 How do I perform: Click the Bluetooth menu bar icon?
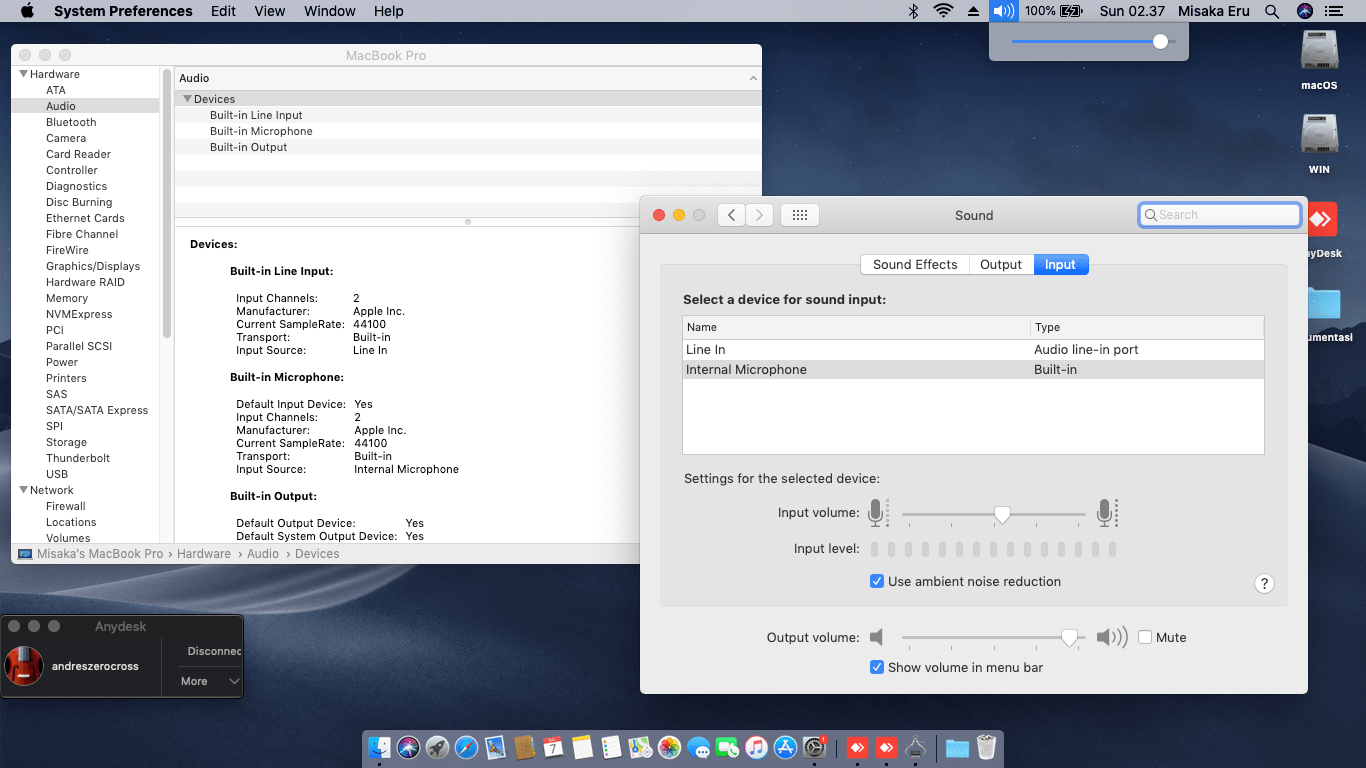coord(912,11)
